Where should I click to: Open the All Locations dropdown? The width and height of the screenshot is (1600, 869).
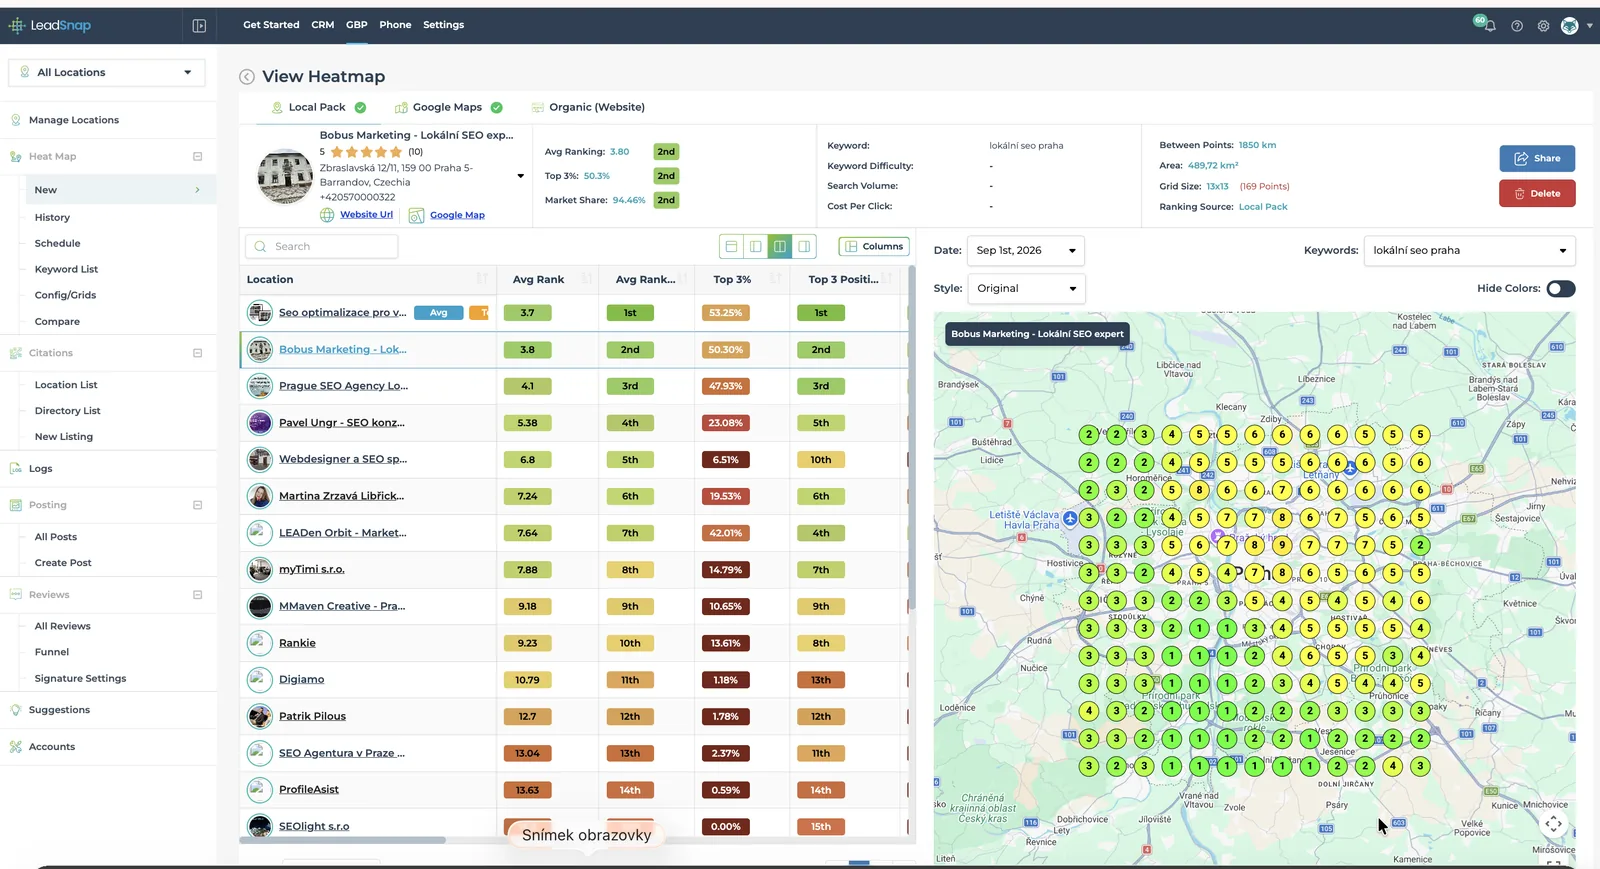coord(107,72)
